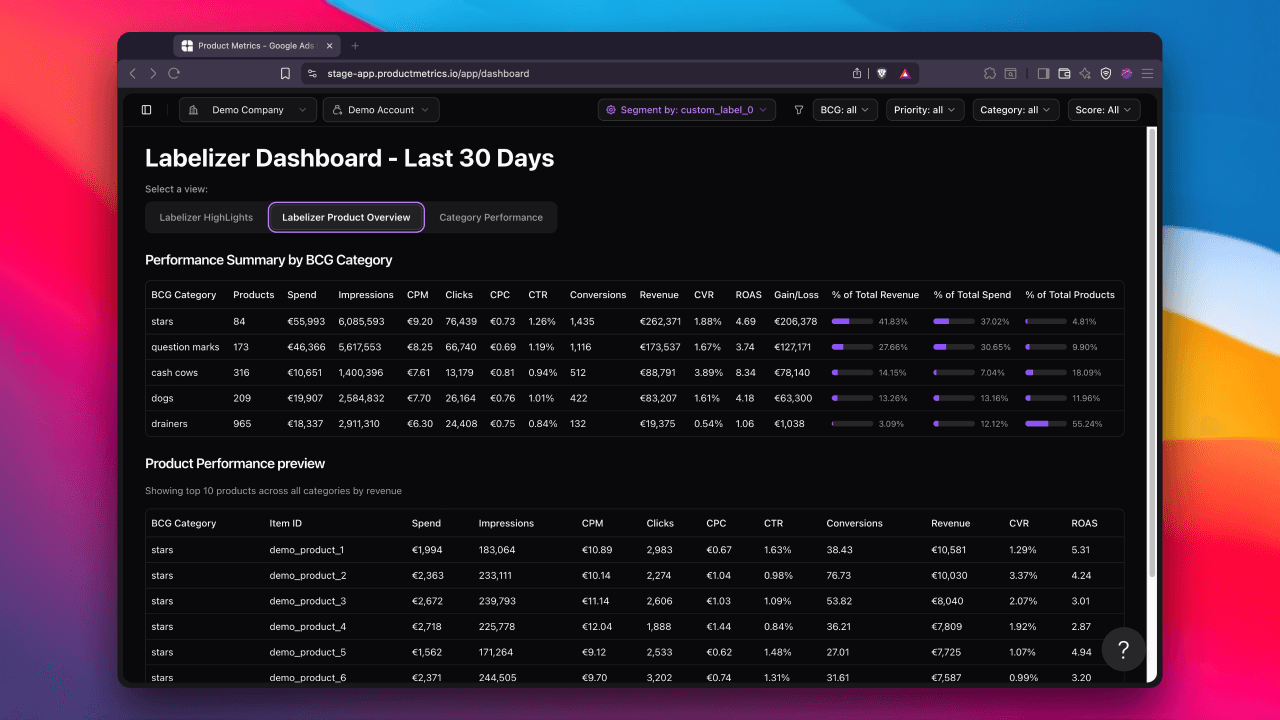The image size is (1280, 720).
Task: Click demo_product_4 item ID
Action: 308,627
